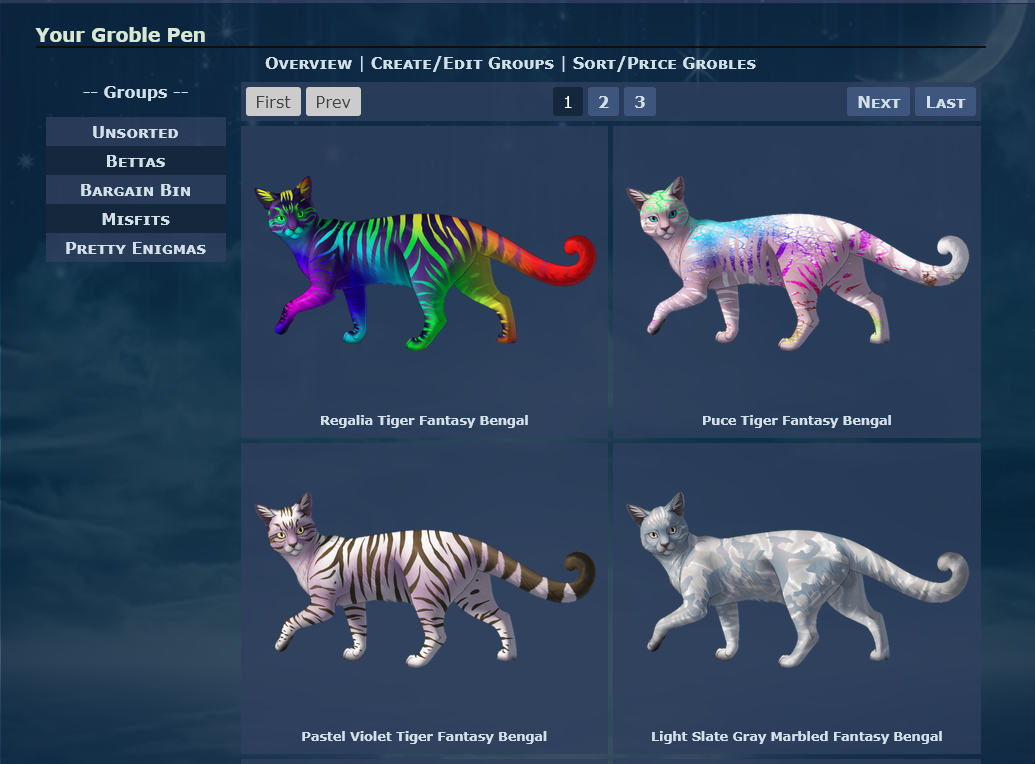Open the Regalia Tiger Fantasy Bengal cat image

click(x=424, y=264)
